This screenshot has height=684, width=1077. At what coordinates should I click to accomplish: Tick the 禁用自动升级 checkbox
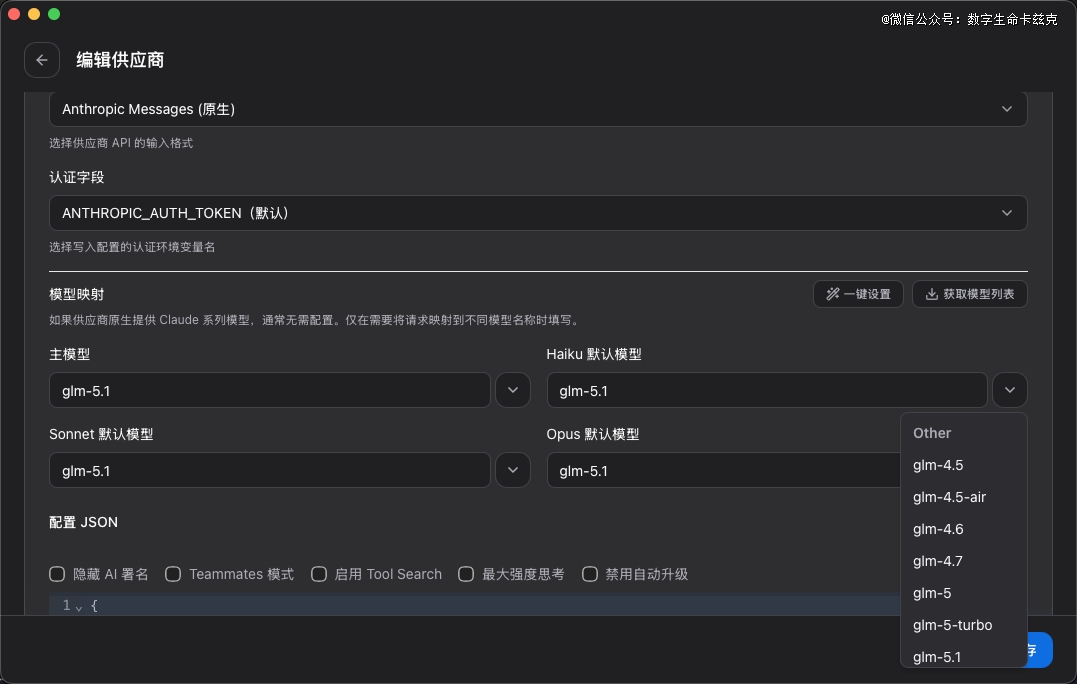pos(590,574)
